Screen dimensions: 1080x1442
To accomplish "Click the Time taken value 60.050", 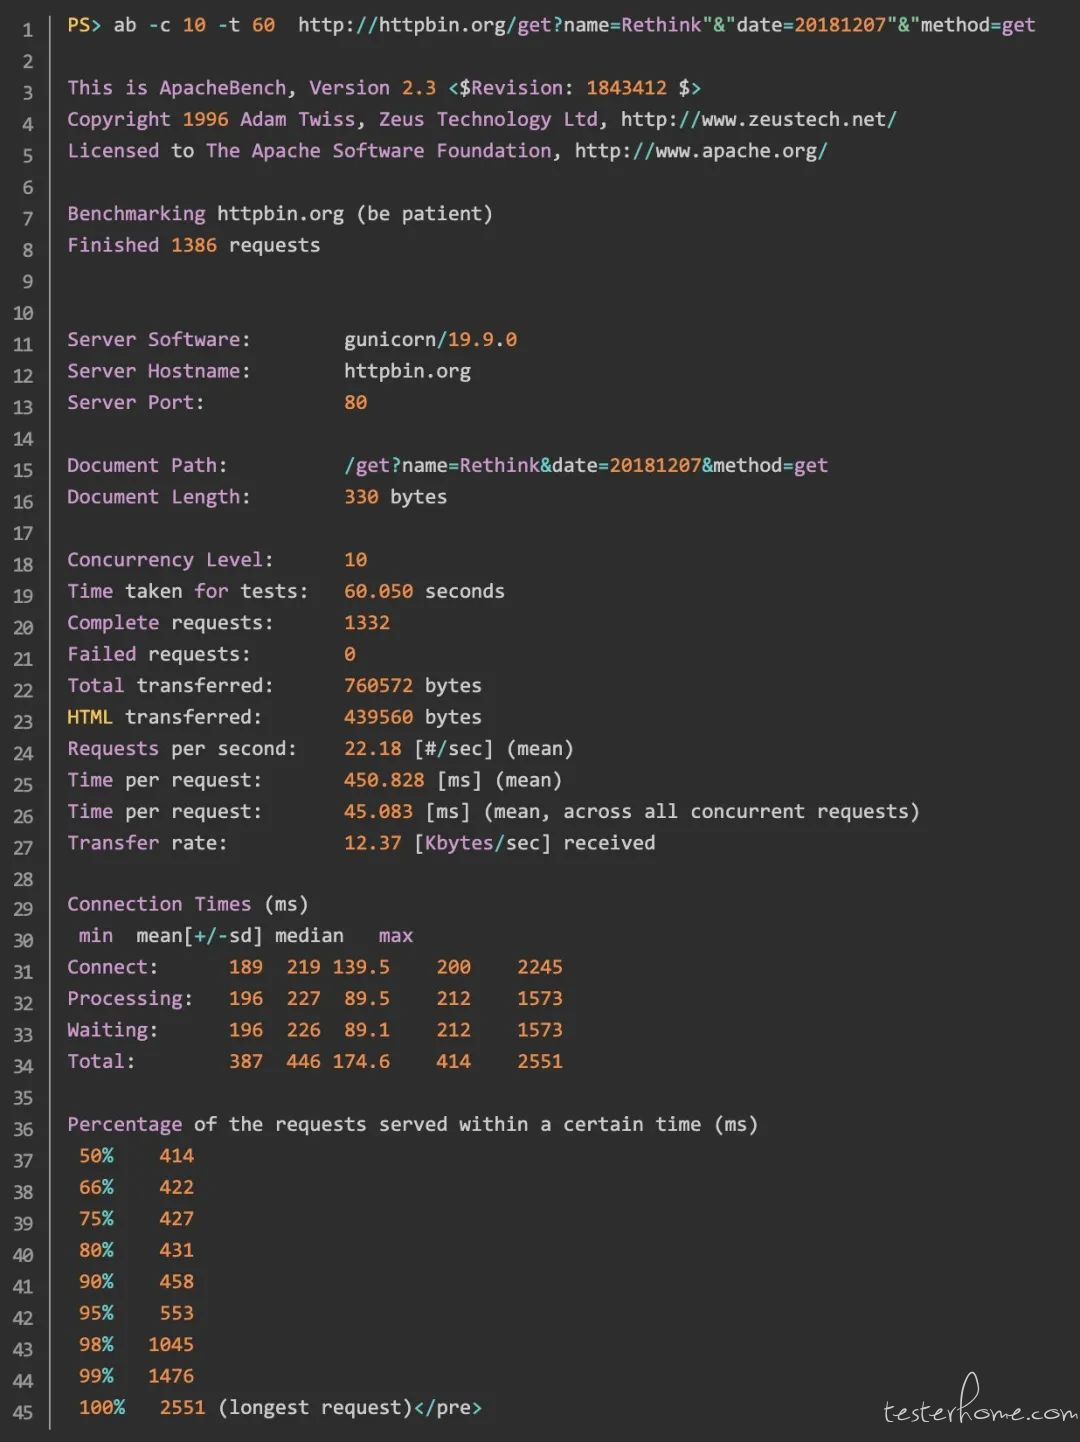I will (378, 591).
